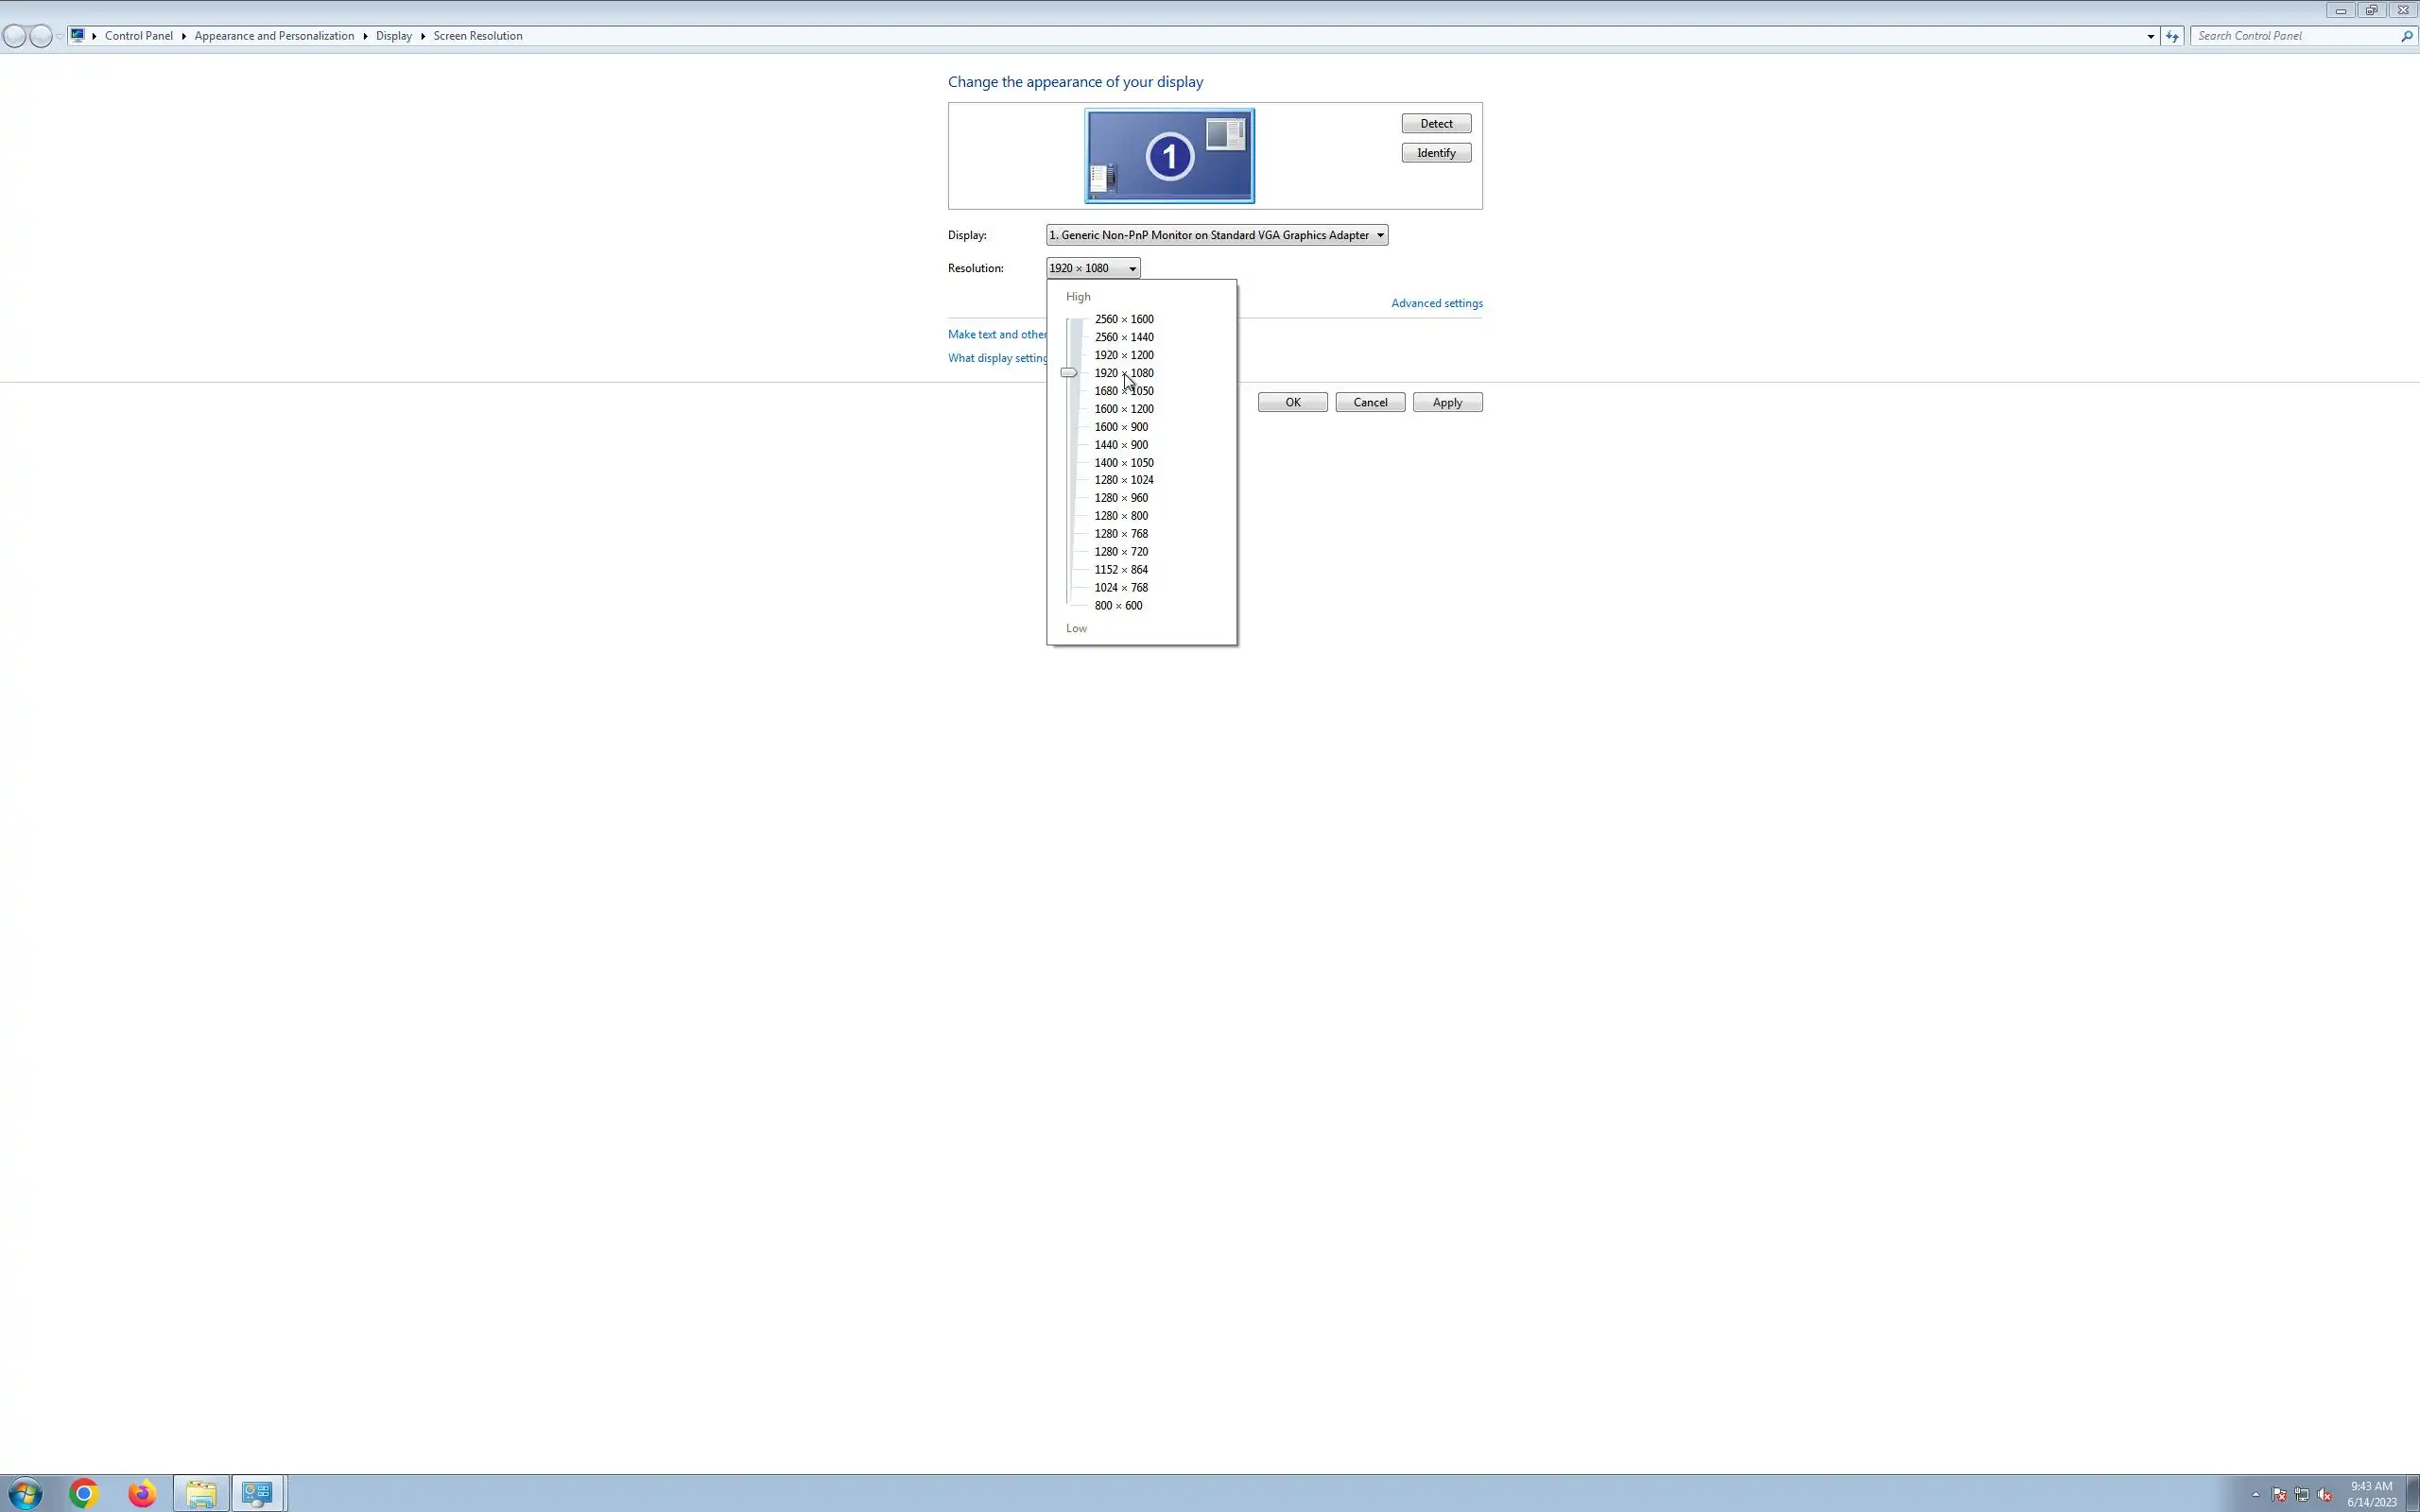Expand the Display monitor dropdown

1380,235
